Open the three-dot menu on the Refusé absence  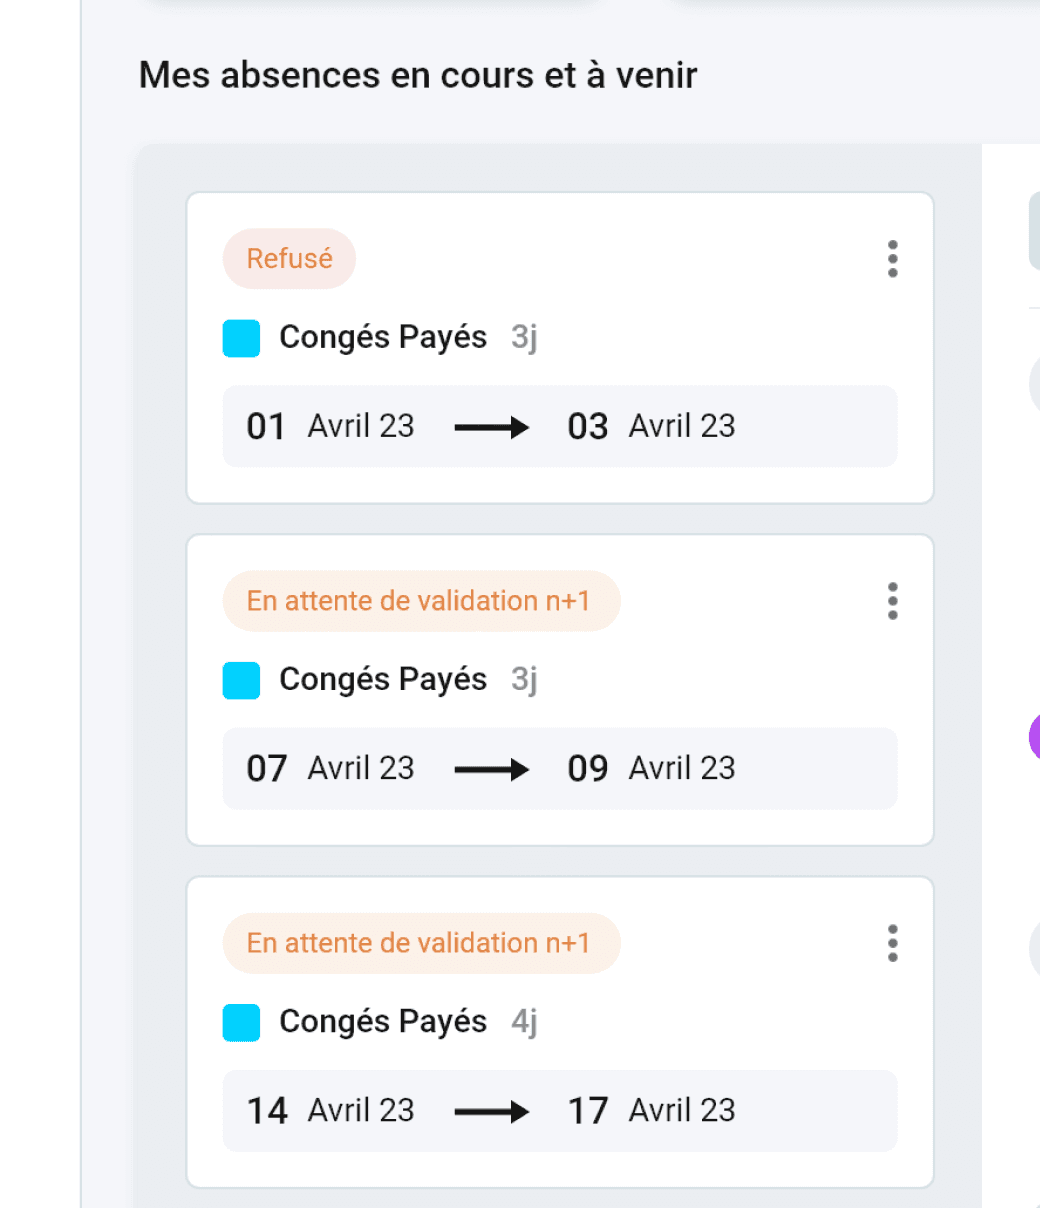click(x=892, y=259)
